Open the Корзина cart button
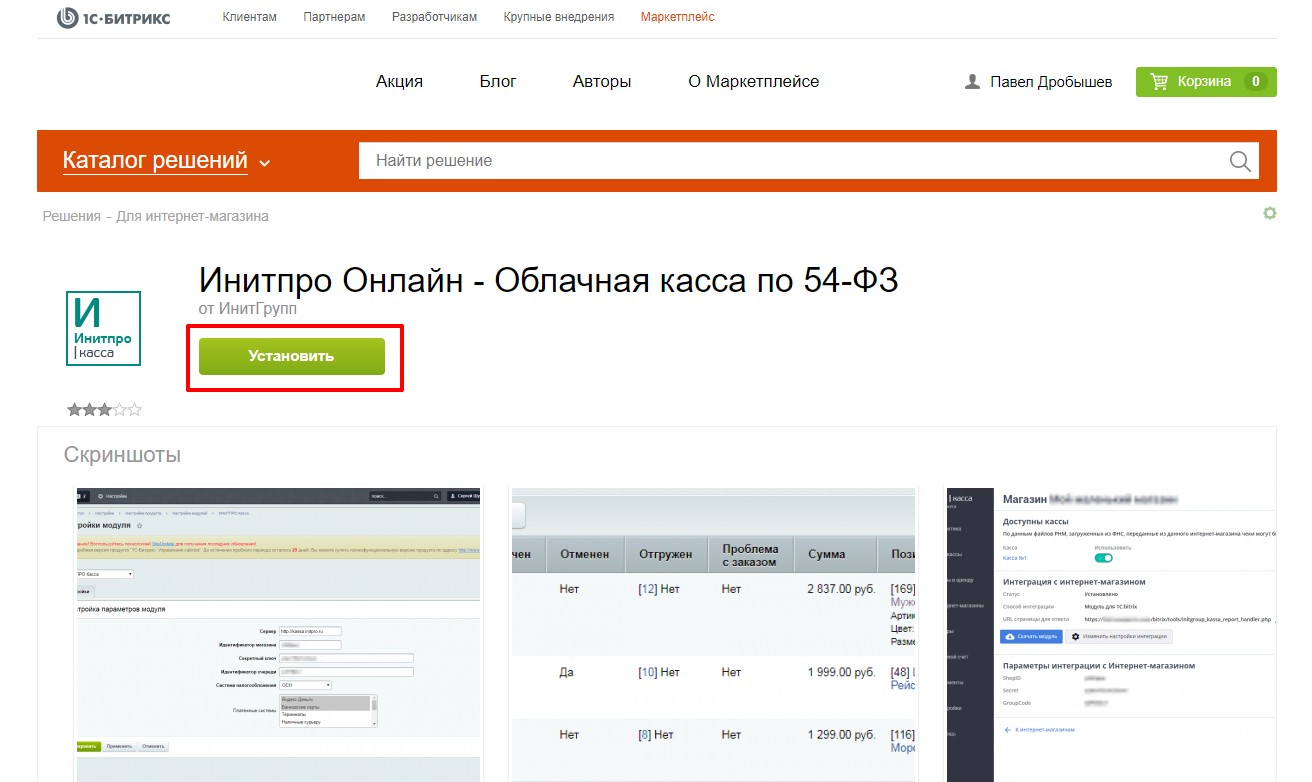 pos(1206,82)
